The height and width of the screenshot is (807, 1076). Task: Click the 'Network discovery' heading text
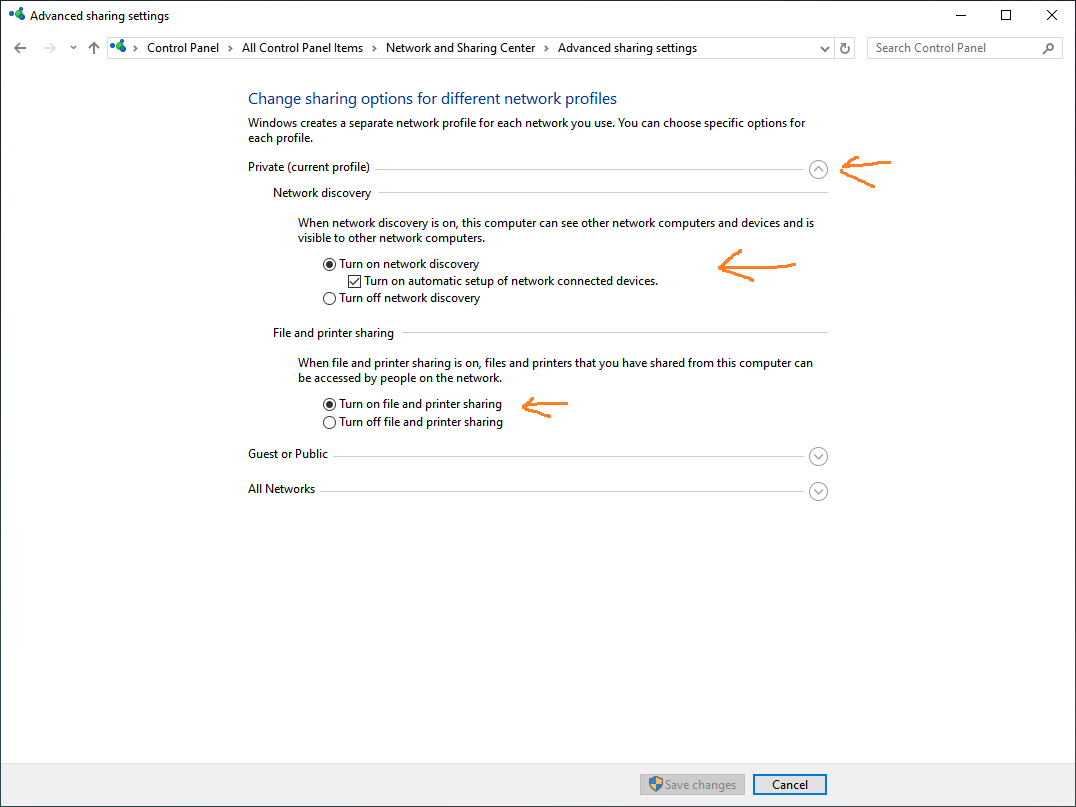pos(322,193)
